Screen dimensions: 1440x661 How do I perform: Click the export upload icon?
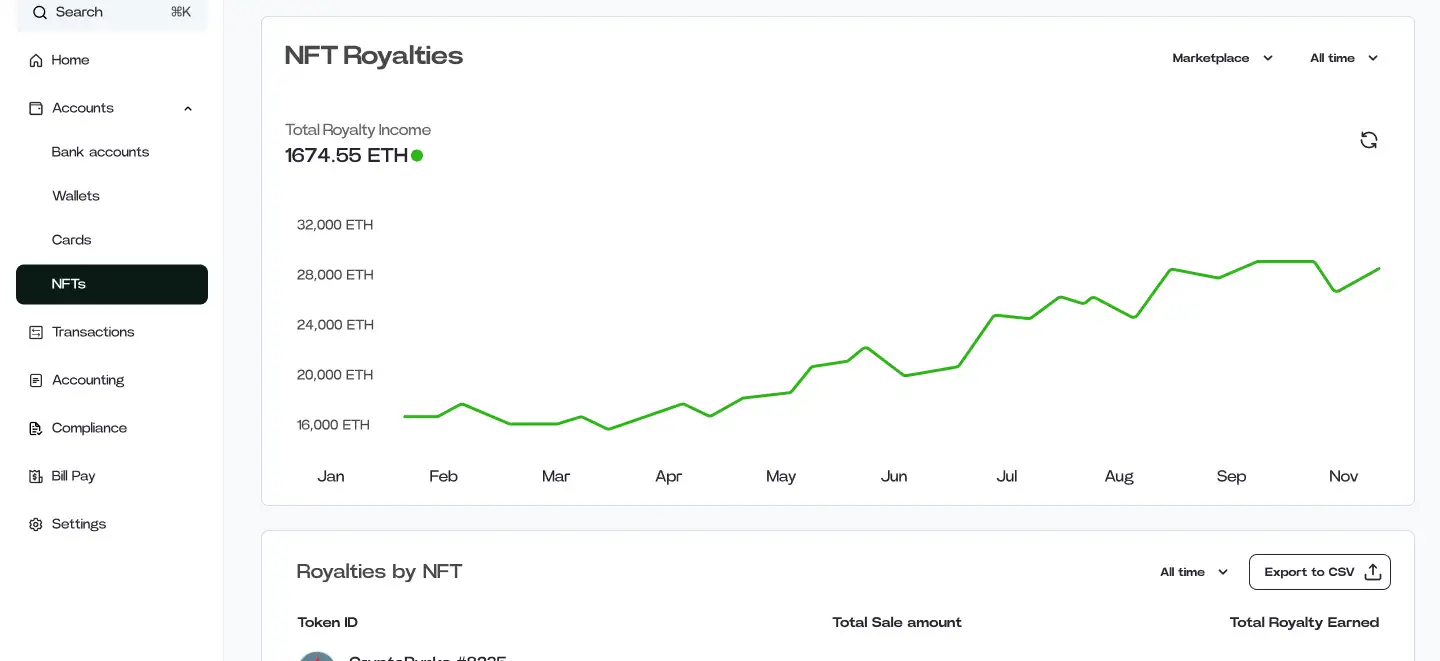pos(1373,572)
